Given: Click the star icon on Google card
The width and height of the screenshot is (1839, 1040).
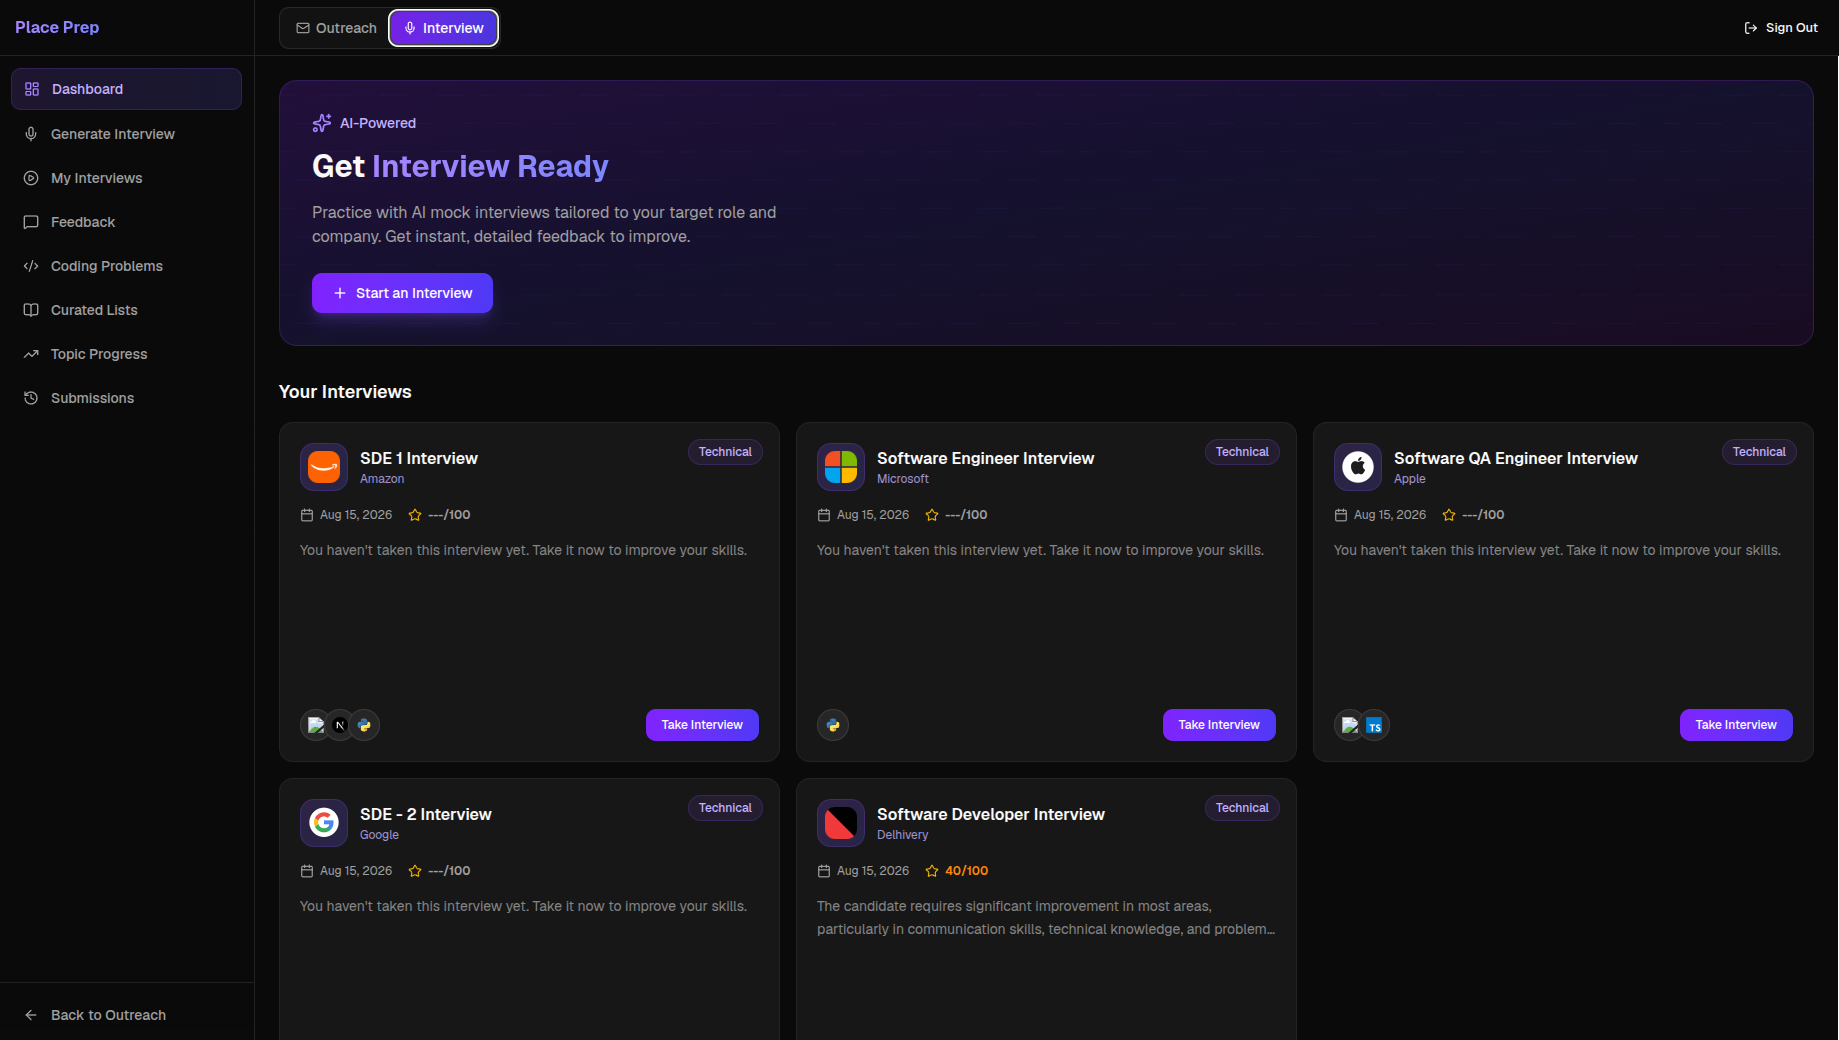Looking at the screenshot, I should click(x=415, y=871).
